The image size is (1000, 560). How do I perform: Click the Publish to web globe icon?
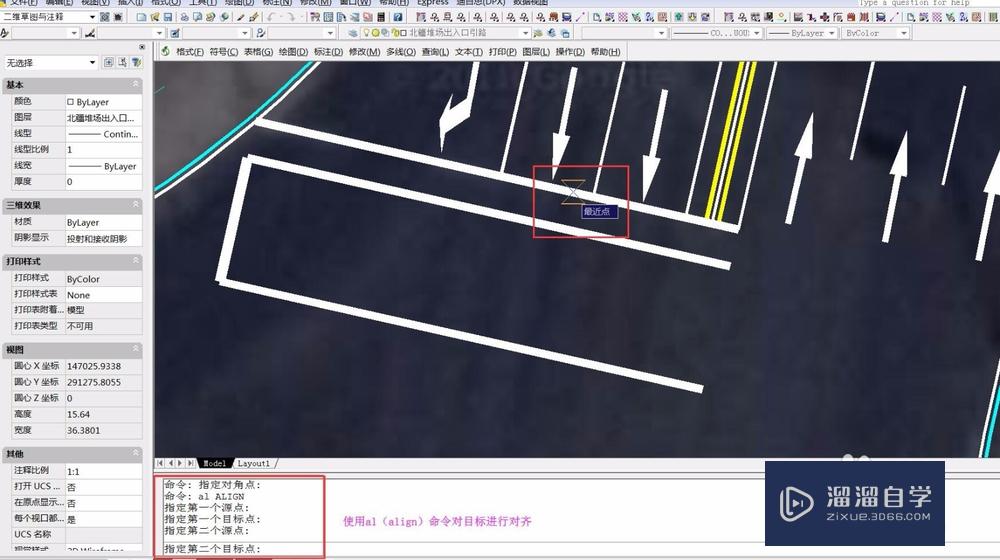[224, 17]
